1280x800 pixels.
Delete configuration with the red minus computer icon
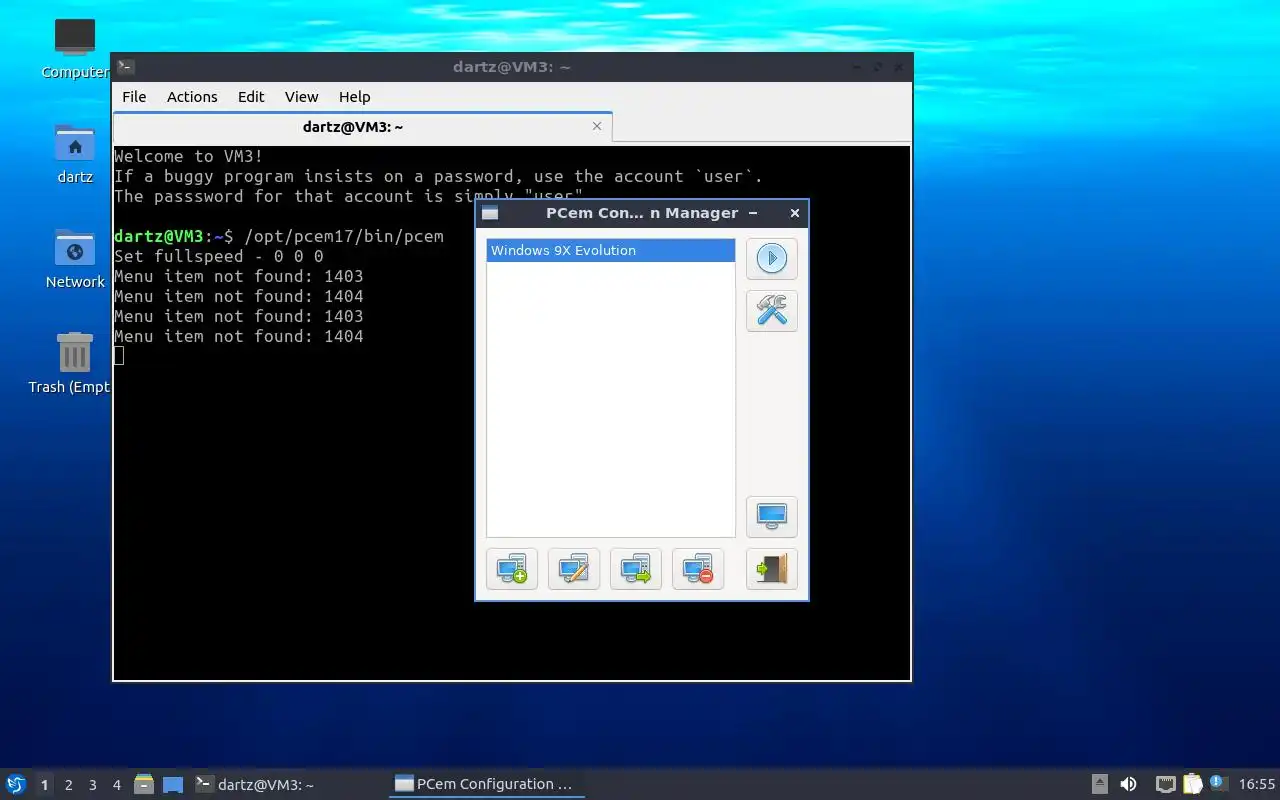698,569
